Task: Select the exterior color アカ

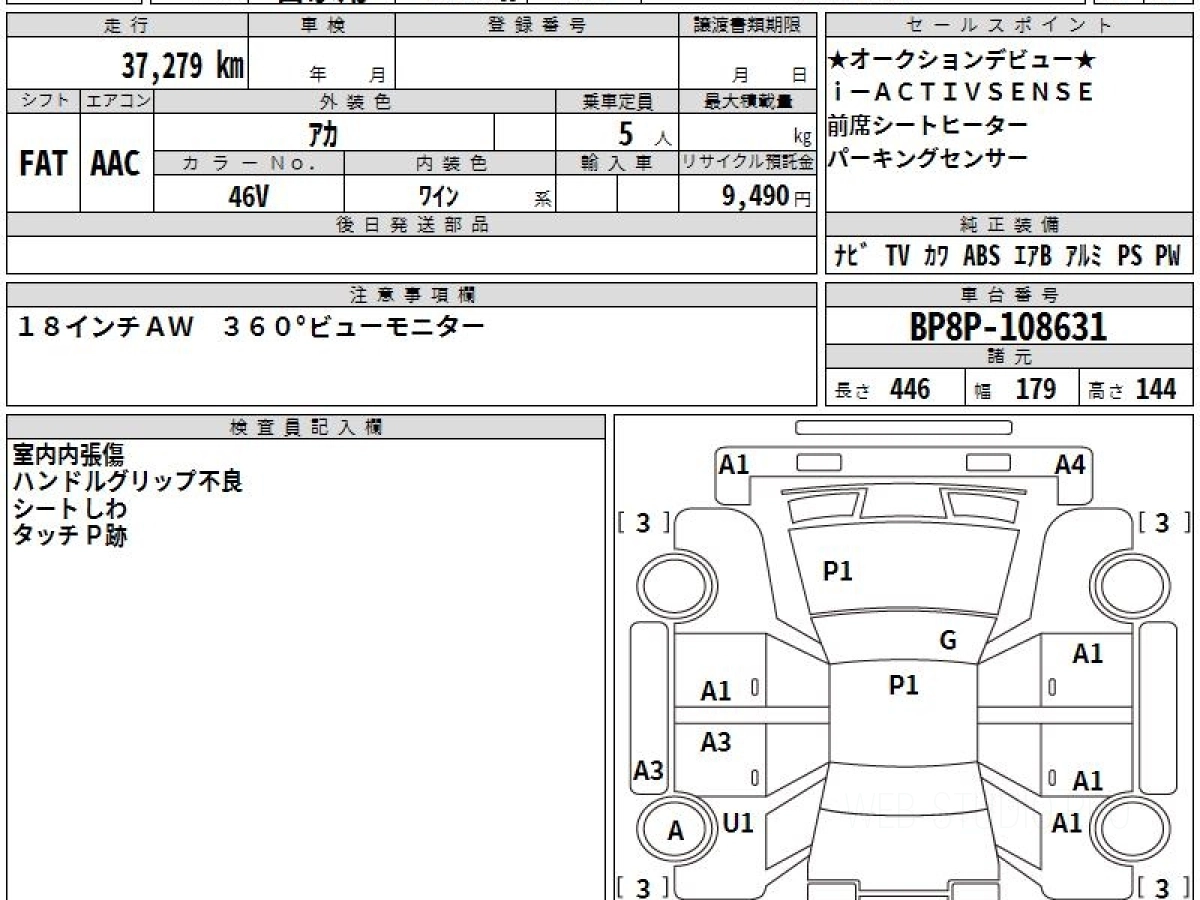Action: coord(322,132)
